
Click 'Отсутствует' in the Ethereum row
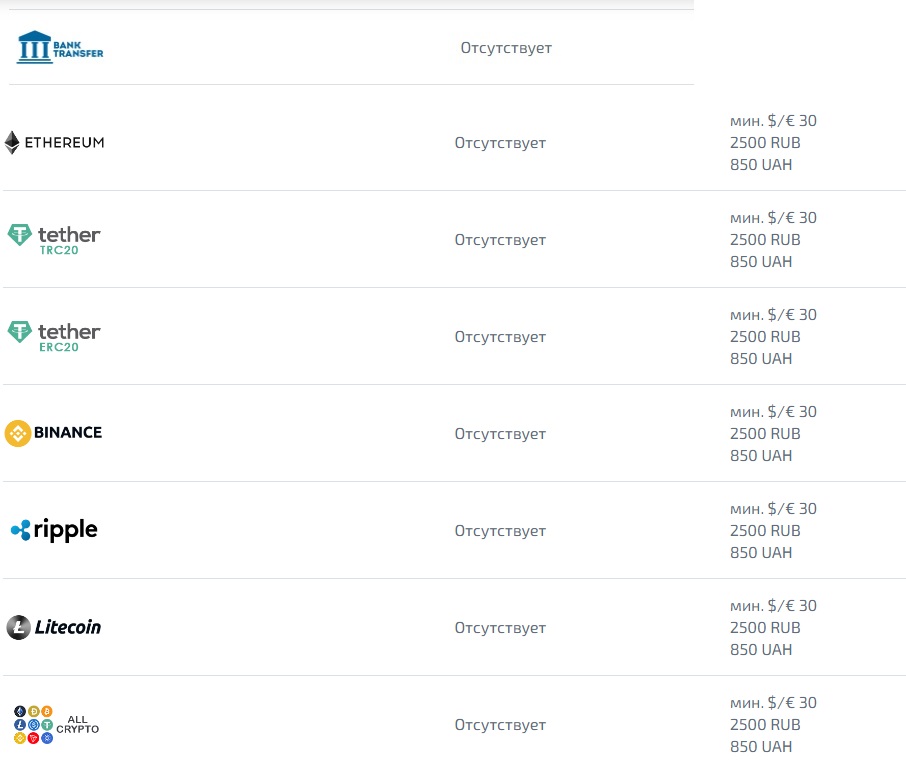point(500,143)
